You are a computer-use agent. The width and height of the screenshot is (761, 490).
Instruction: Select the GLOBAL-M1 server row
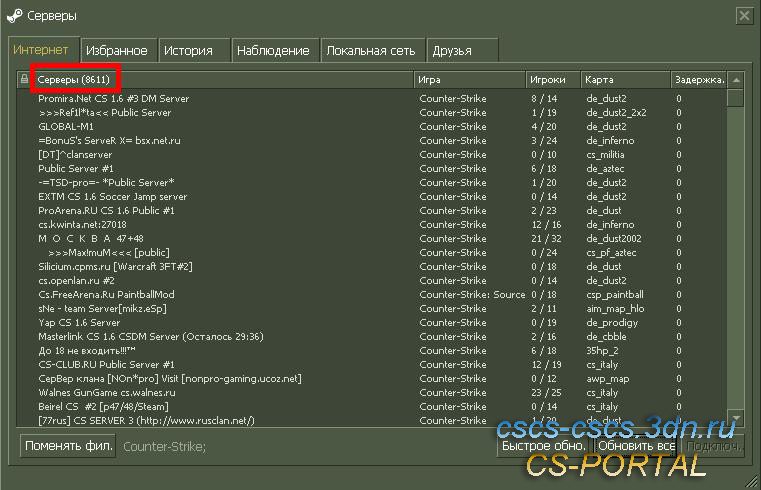point(66,127)
